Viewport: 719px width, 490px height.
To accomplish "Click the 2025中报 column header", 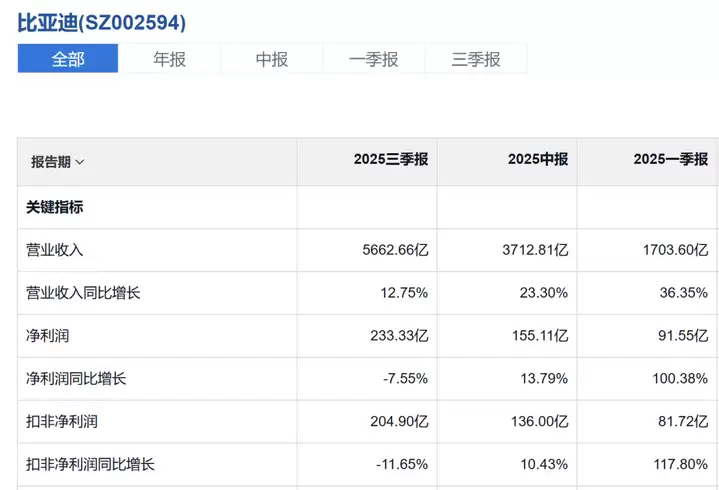I will [537, 160].
